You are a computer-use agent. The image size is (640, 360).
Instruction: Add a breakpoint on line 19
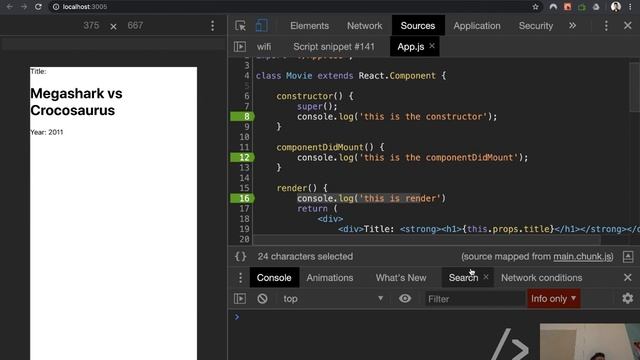click(244, 229)
